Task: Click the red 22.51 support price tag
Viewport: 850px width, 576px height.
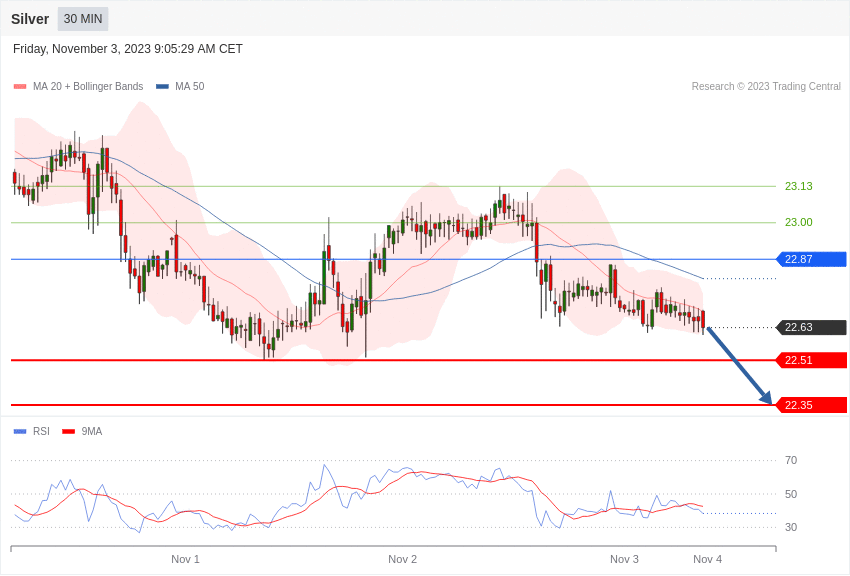Action: click(x=812, y=360)
